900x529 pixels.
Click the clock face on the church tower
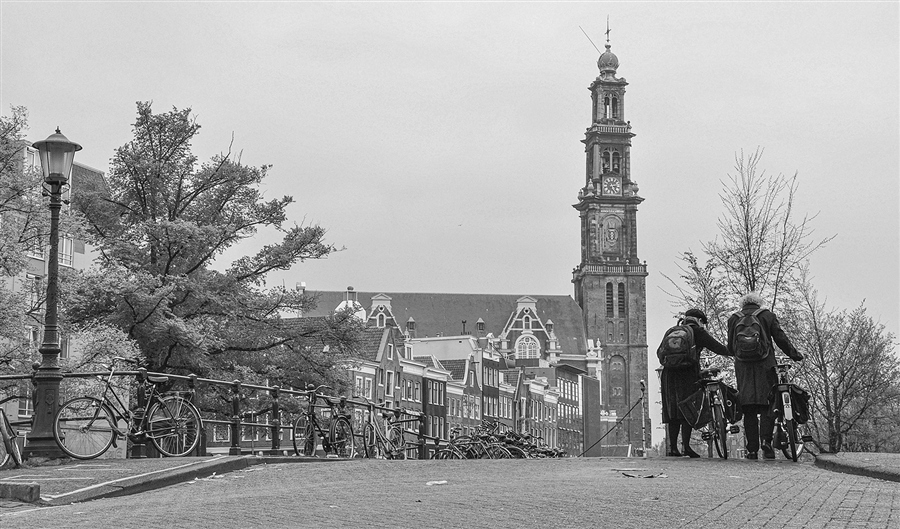coord(611,185)
